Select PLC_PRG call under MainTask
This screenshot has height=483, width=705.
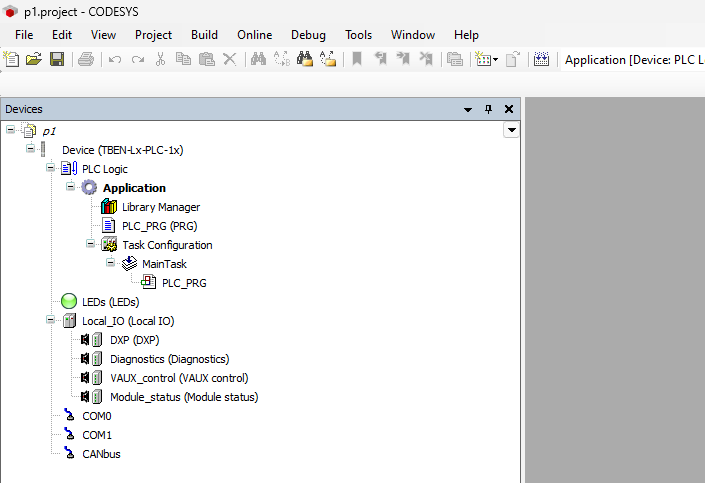pos(184,283)
